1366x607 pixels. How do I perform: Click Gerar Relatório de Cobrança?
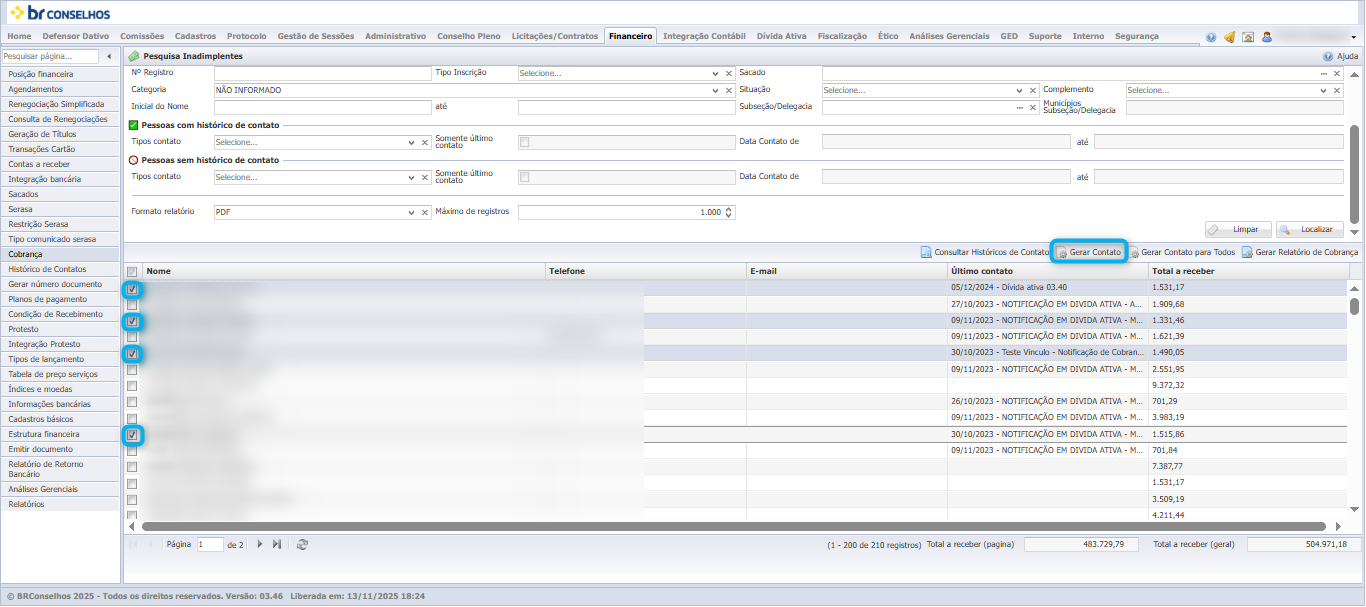[1300, 252]
